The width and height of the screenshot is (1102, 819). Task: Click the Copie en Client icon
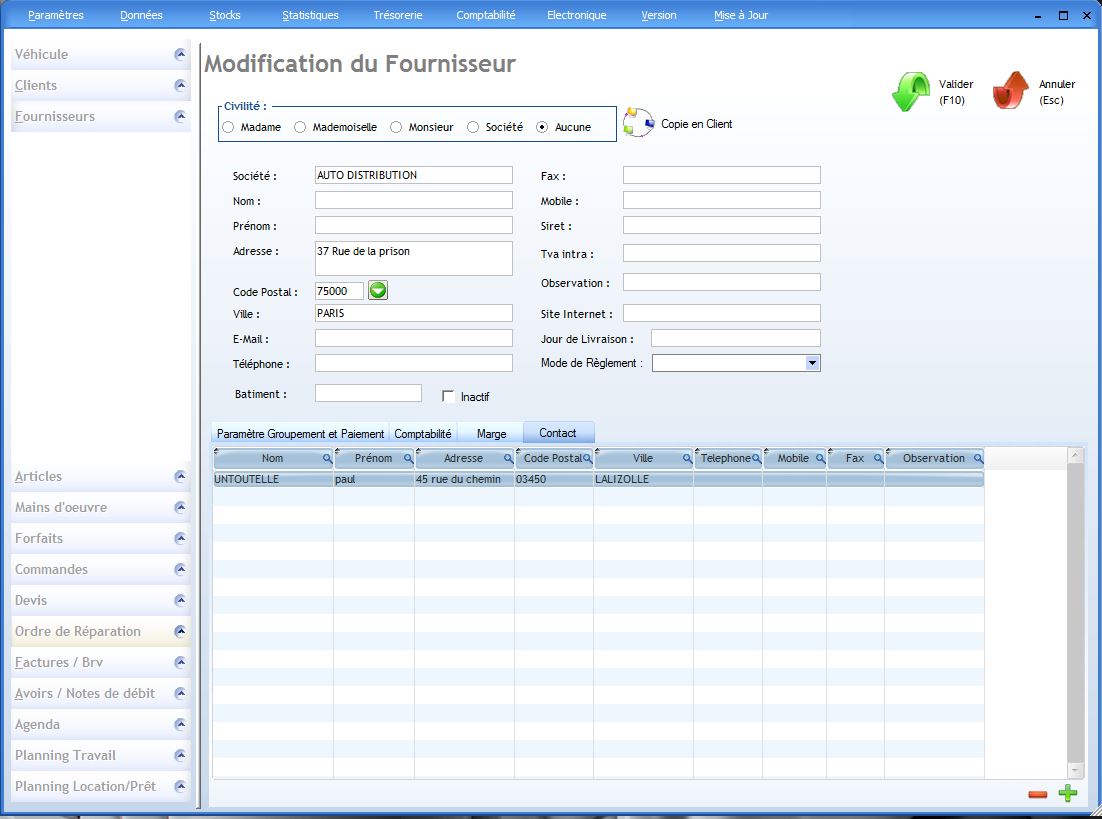pos(638,122)
